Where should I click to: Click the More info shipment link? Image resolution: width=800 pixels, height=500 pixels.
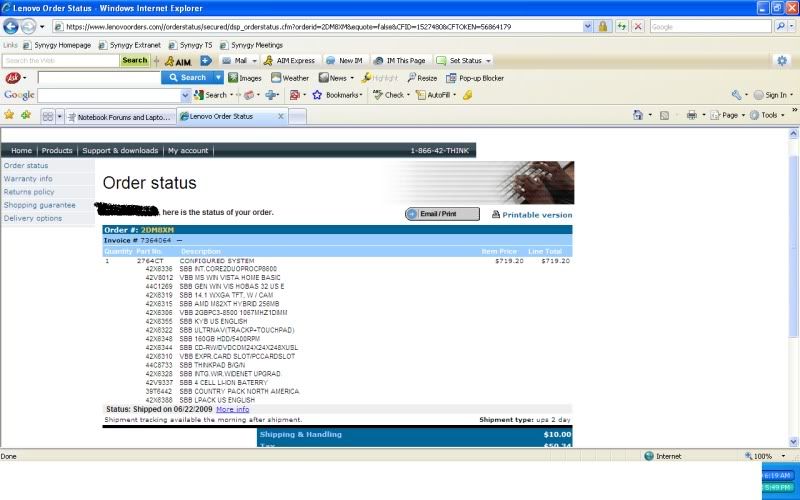click(233, 409)
